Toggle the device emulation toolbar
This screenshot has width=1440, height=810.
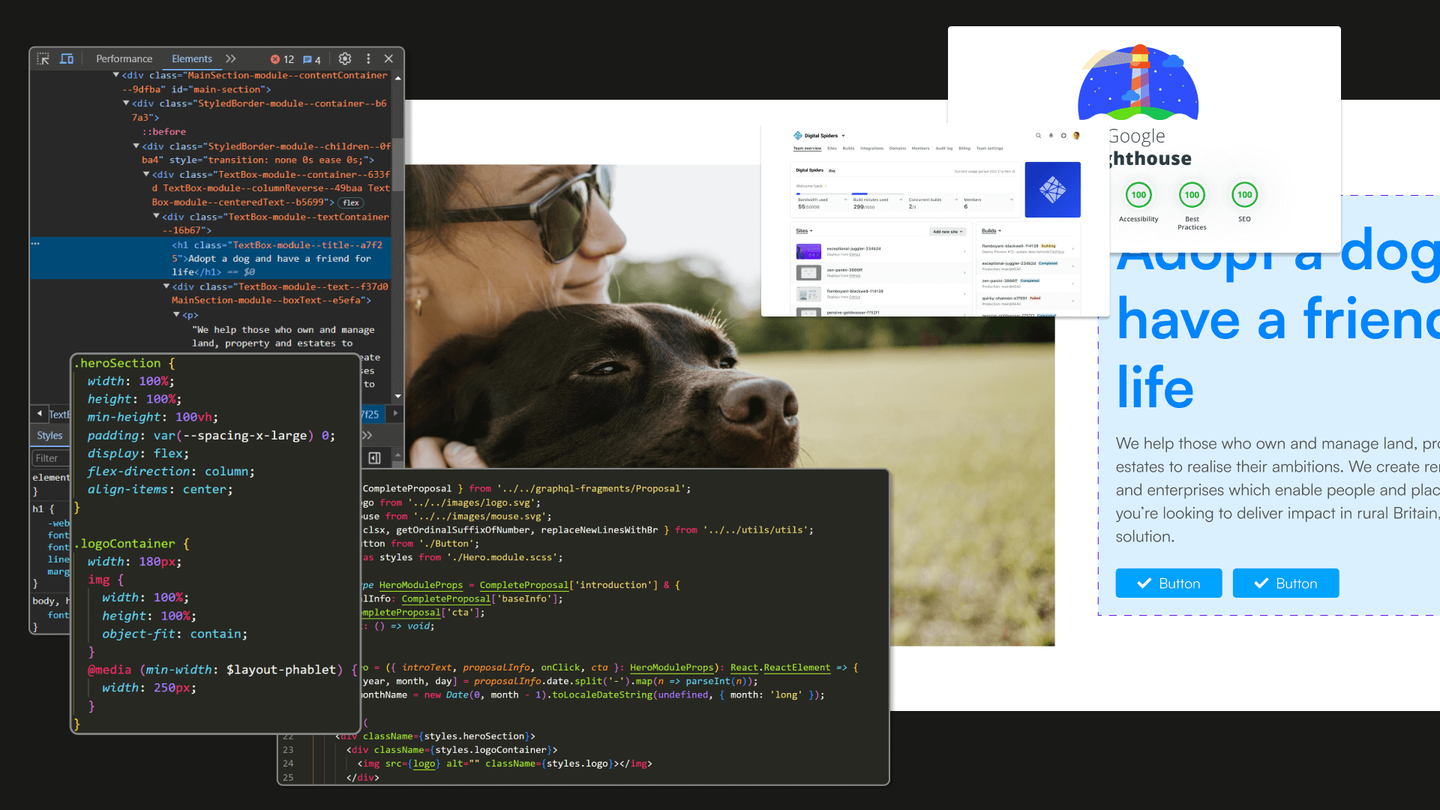[x=66, y=59]
